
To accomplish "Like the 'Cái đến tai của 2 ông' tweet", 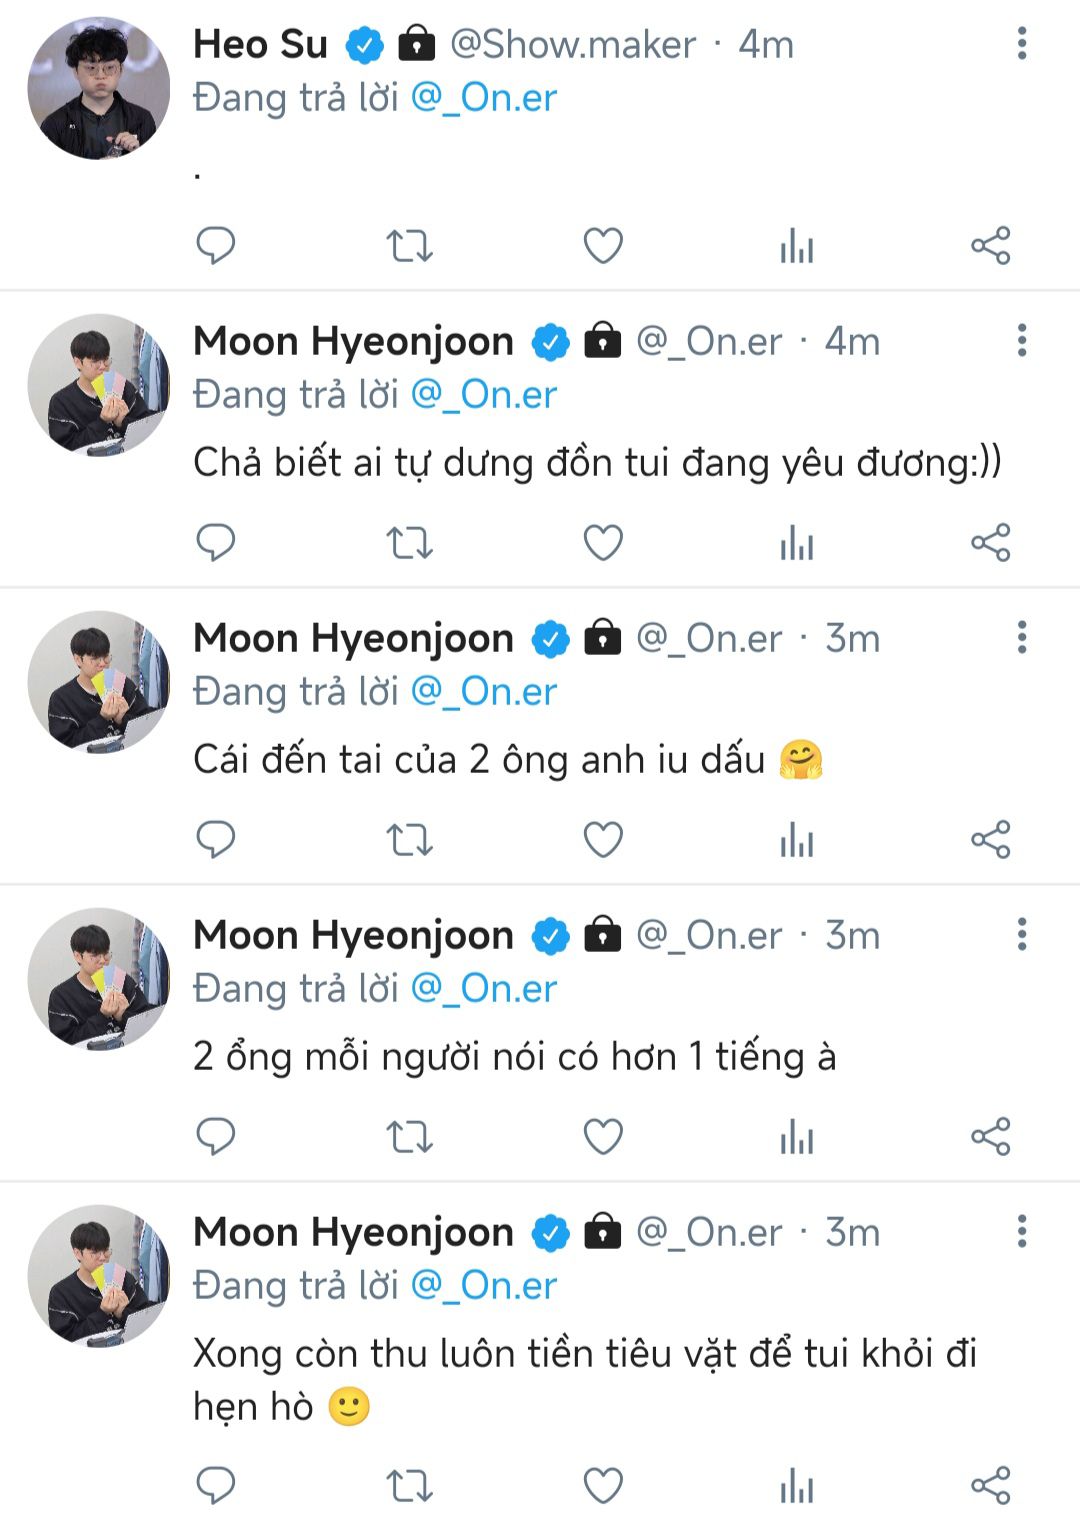I will pyautogui.click(x=603, y=839).
